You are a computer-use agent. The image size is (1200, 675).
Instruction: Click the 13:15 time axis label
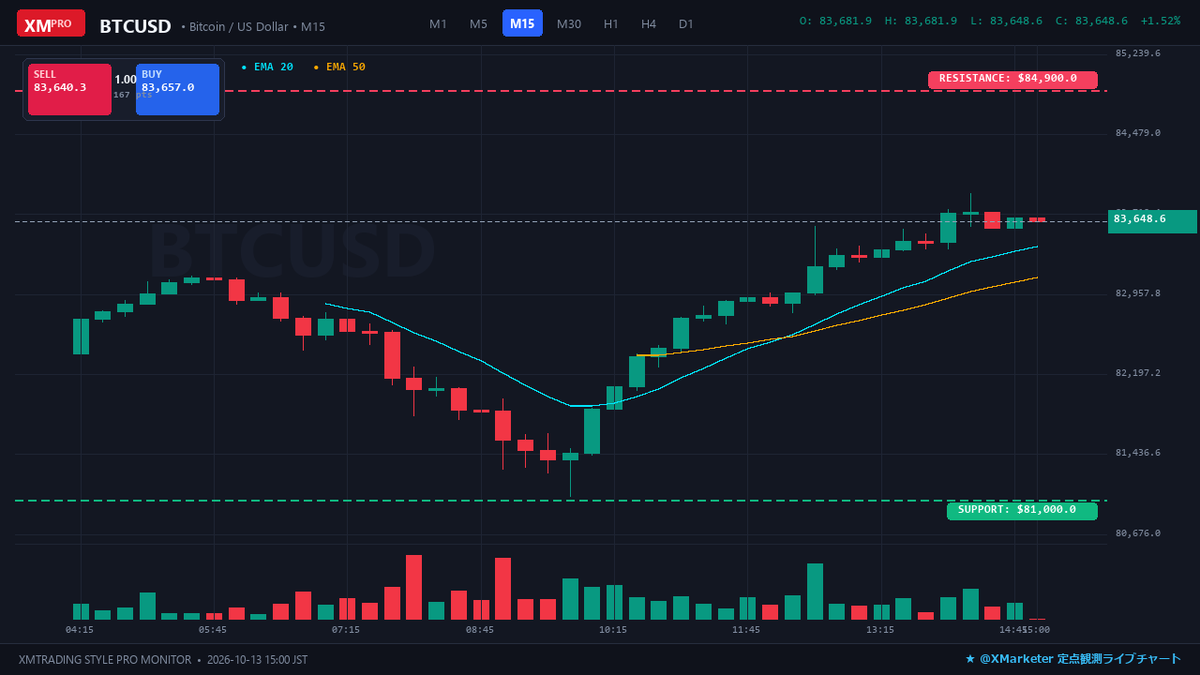click(x=880, y=630)
